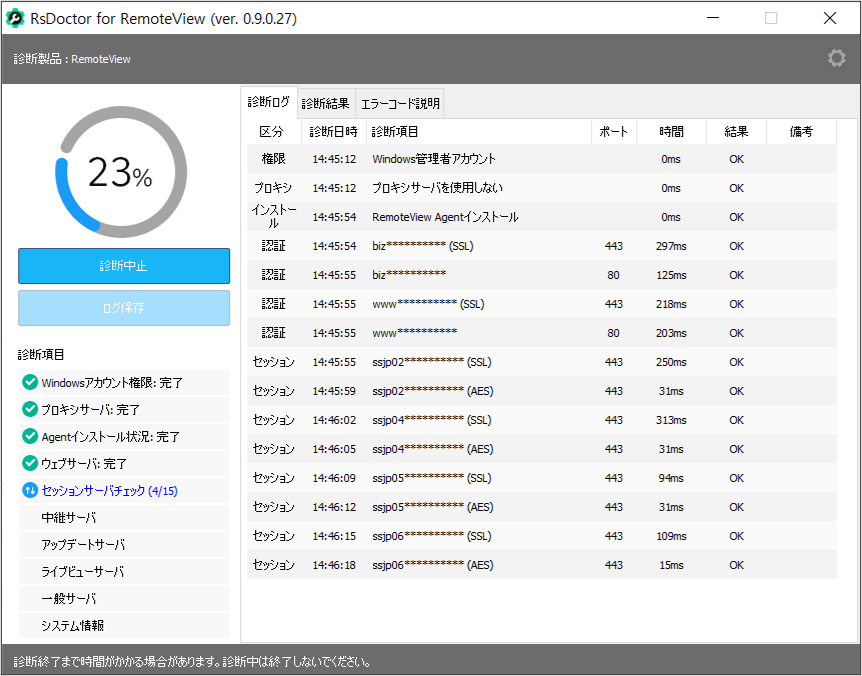Select the Windowsアカウント権限: 完了 item
The image size is (862, 676).
tap(124, 383)
